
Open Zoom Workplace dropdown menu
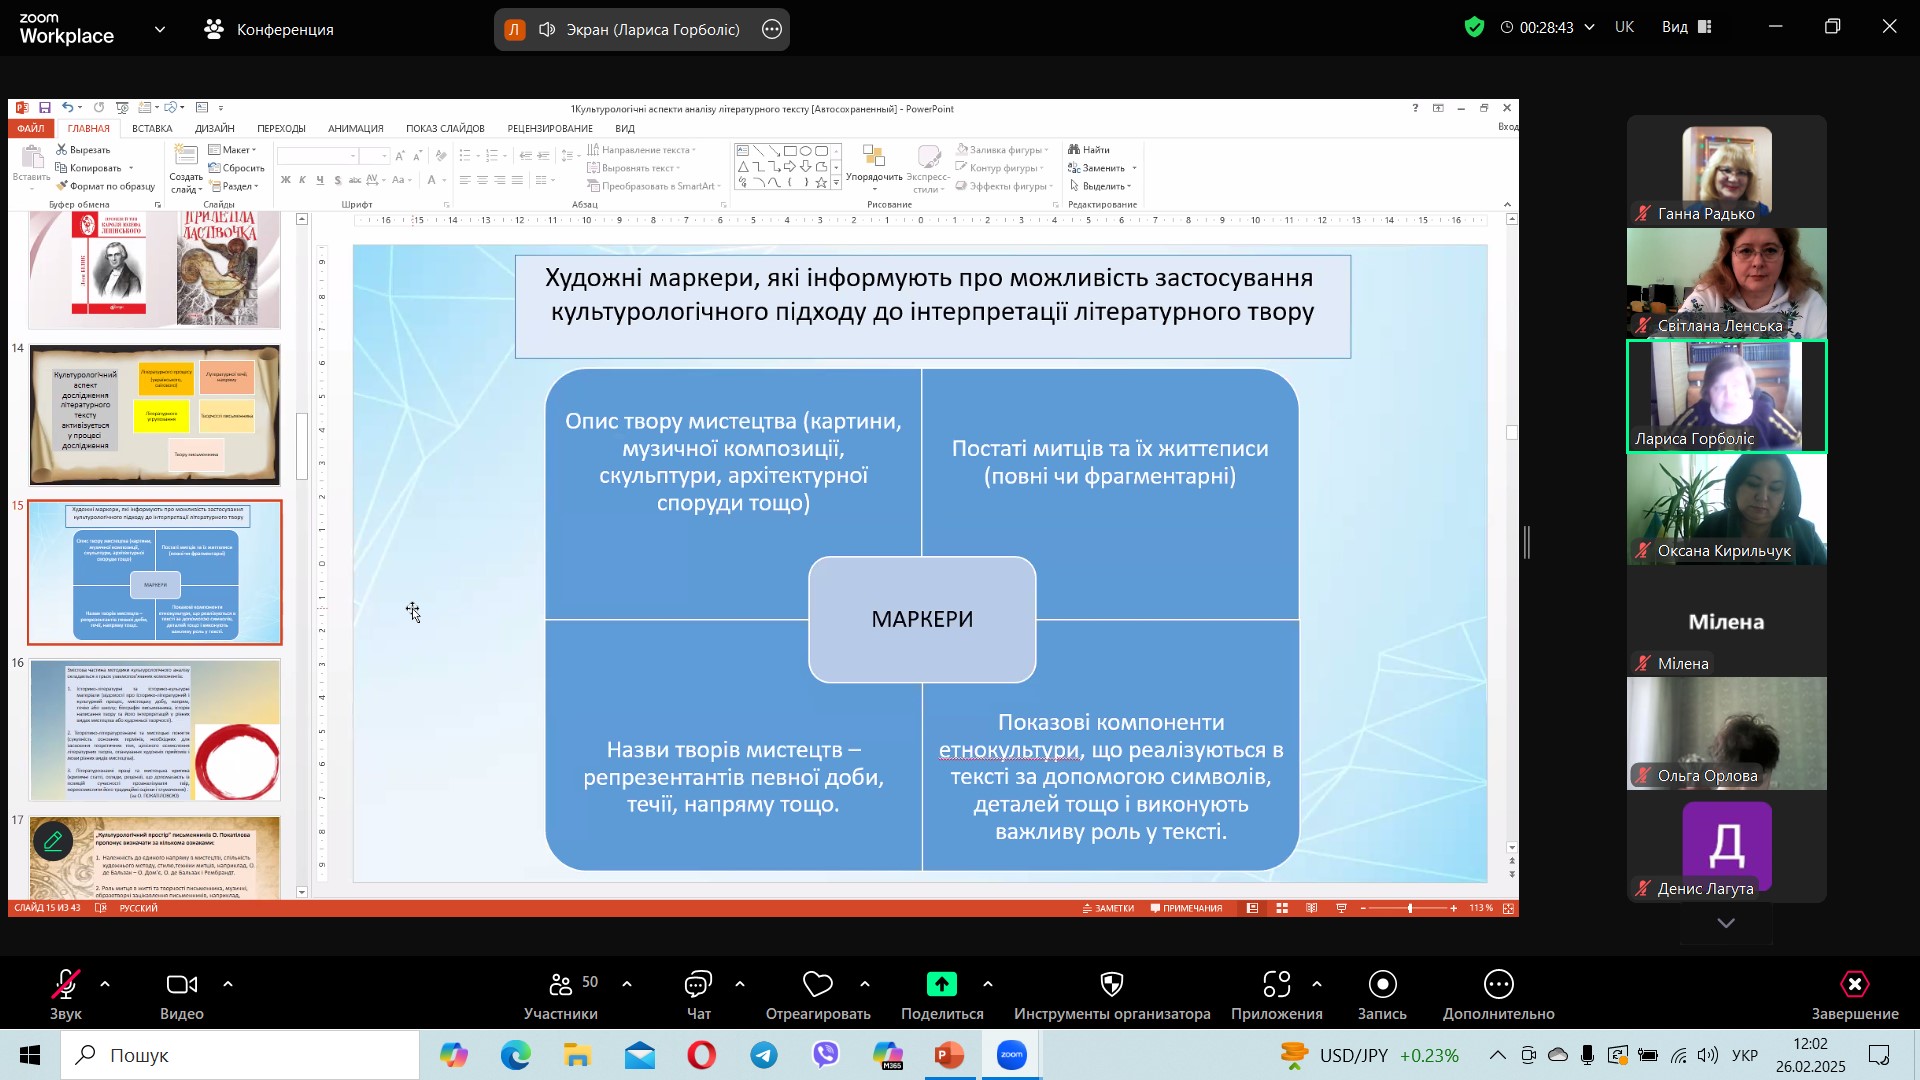coord(160,30)
